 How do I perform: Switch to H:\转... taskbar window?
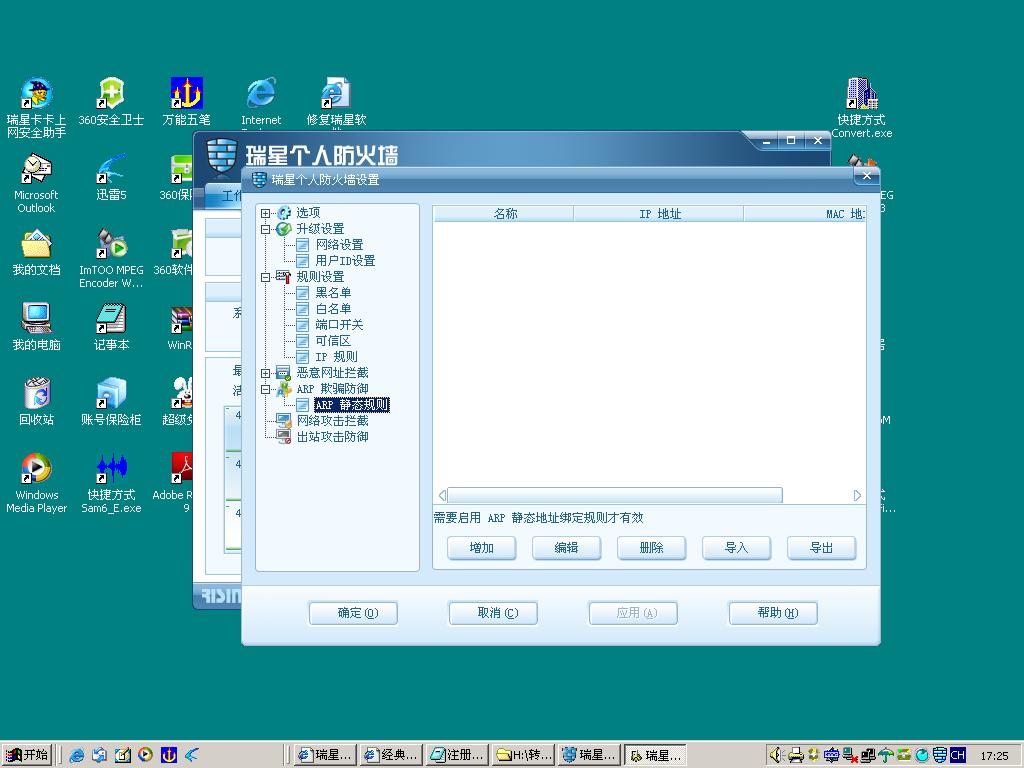point(524,756)
